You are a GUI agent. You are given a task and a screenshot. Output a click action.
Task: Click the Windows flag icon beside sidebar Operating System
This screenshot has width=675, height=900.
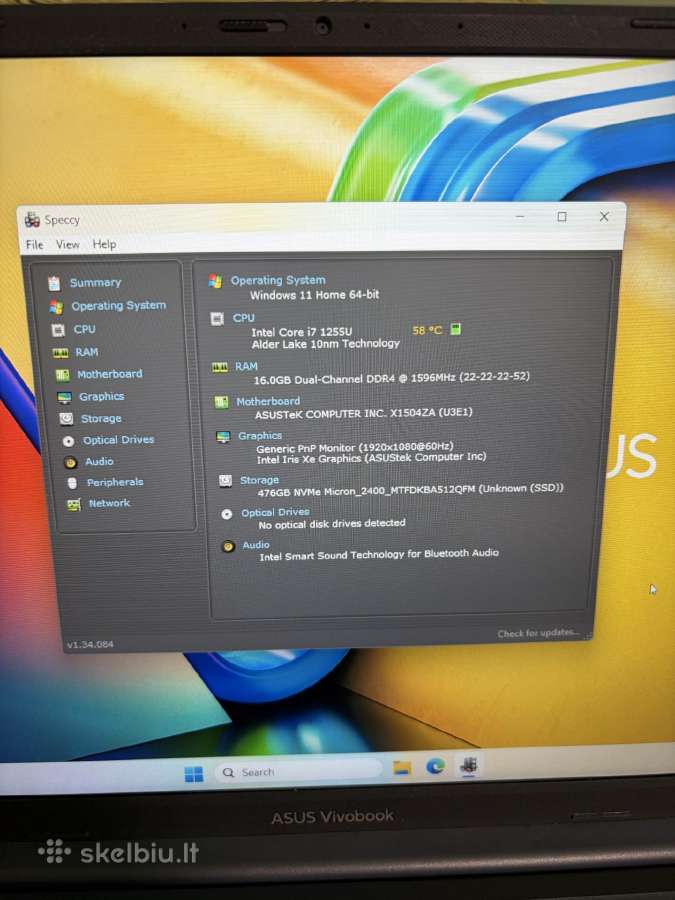click(x=56, y=307)
